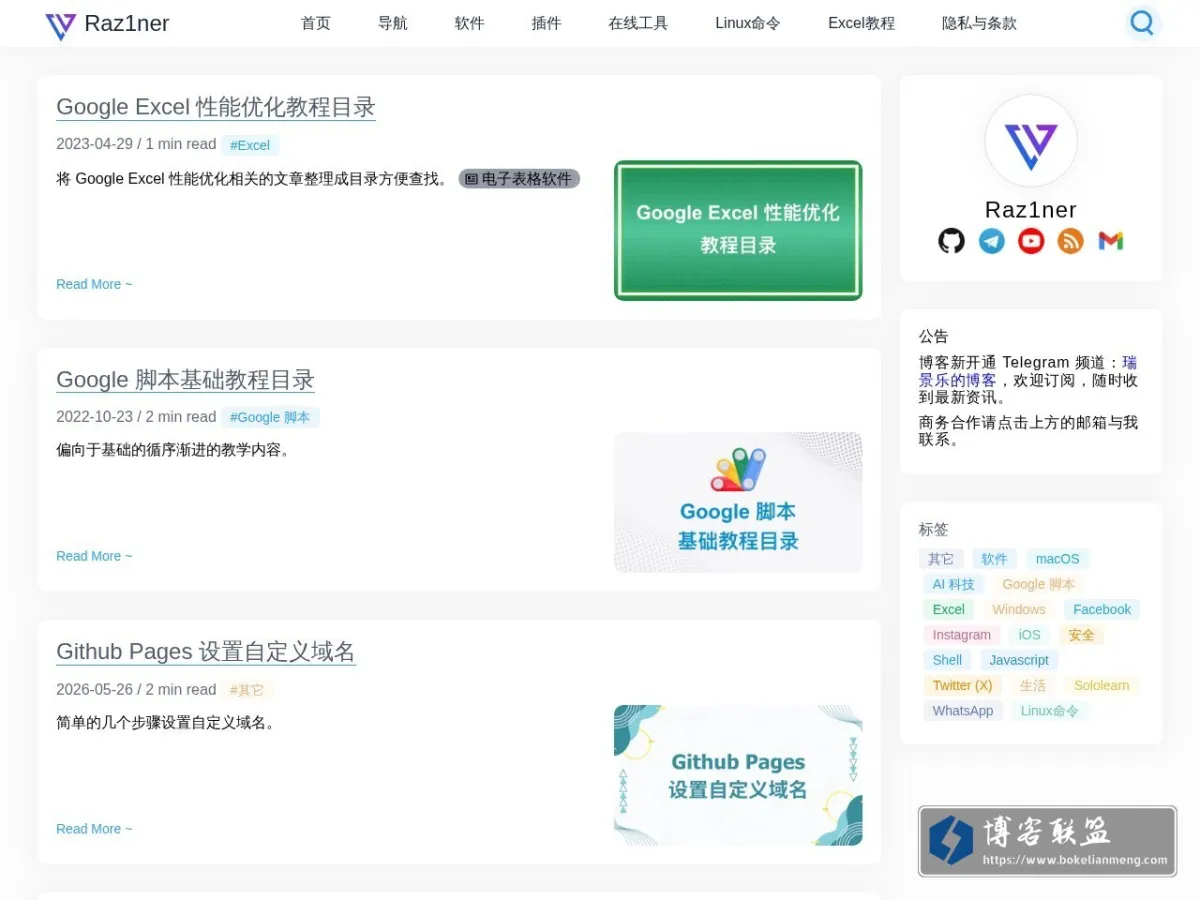Select the Windows tag
Screen dimensions: 1200x900
[x=1019, y=609]
